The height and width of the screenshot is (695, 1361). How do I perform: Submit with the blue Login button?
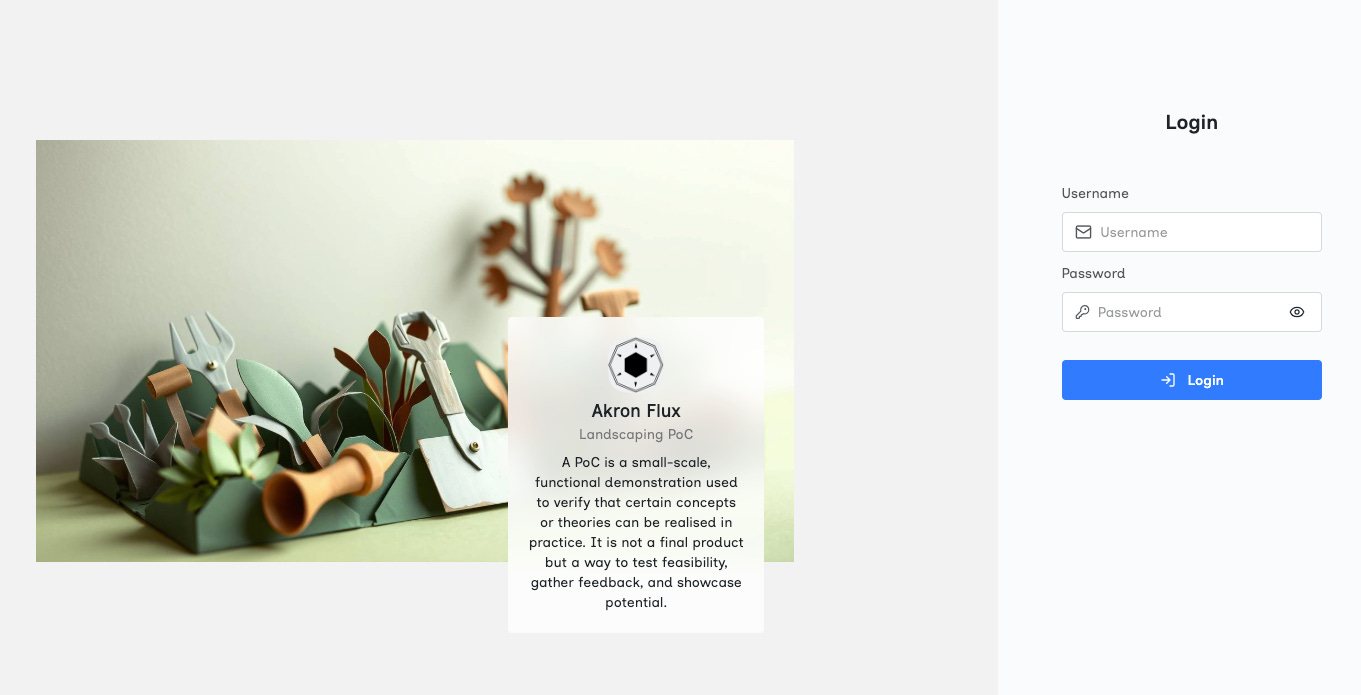click(1192, 380)
